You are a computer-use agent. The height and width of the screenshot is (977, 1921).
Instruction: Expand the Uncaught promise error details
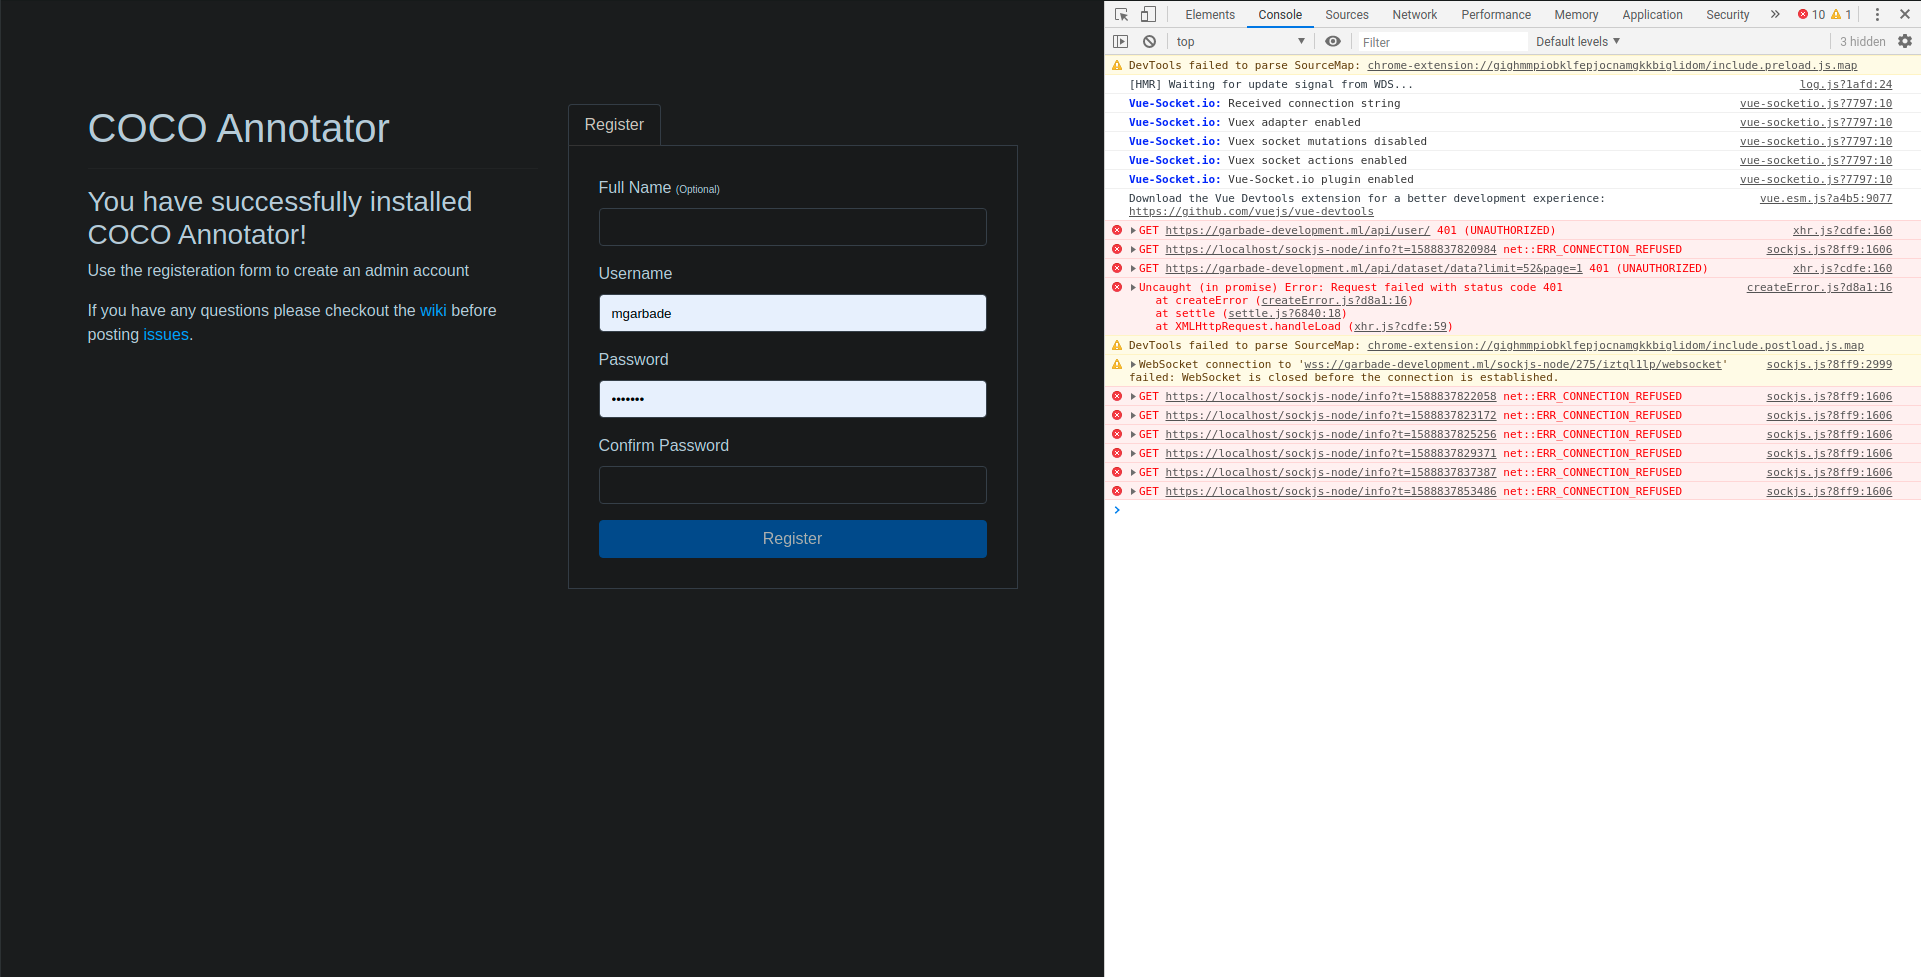[1131, 287]
